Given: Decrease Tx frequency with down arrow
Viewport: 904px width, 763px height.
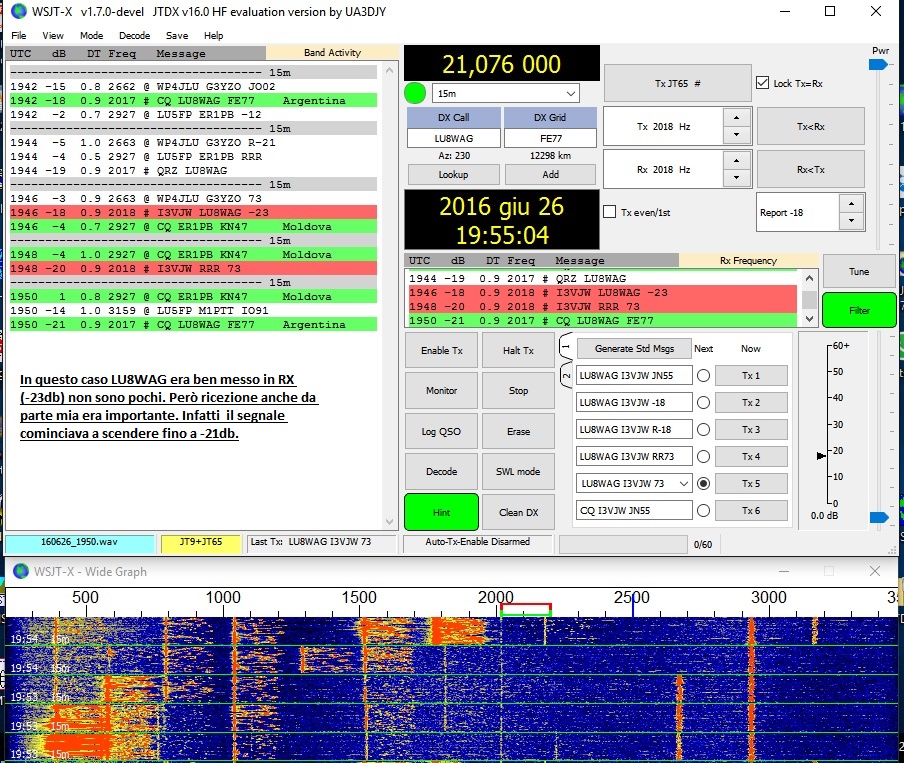Looking at the screenshot, I should (x=736, y=134).
